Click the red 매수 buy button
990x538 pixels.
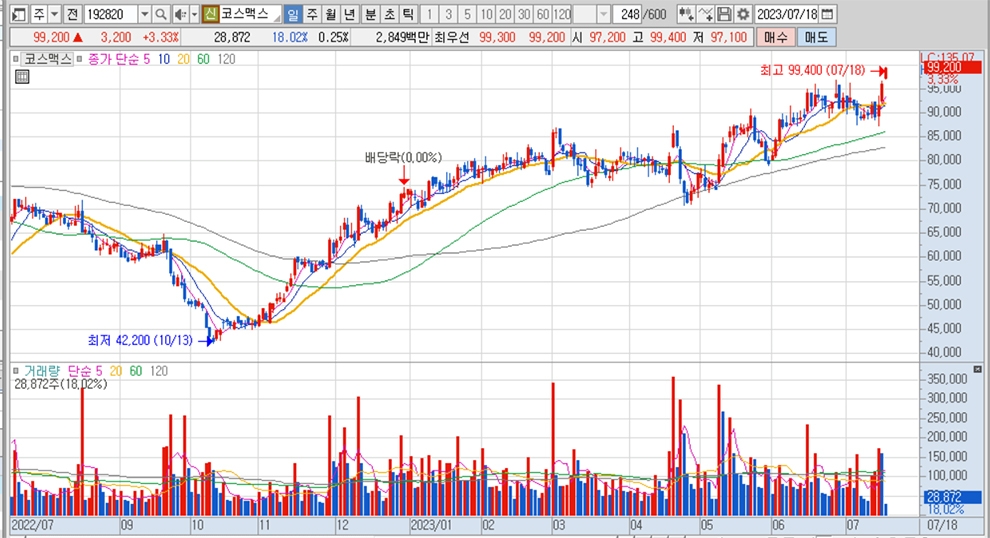point(775,36)
